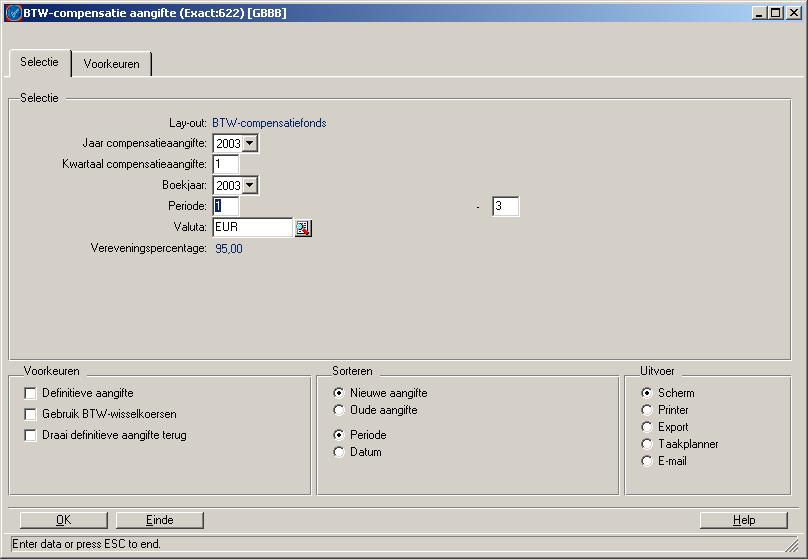Screen dimensions: 808x559
Task: Tick Draai definitieve aangifte terug
Action: point(30,435)
